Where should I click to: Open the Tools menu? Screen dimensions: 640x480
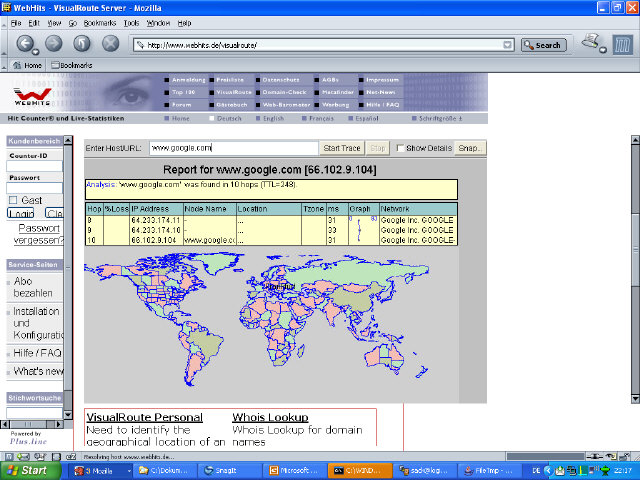coord(131,22)
